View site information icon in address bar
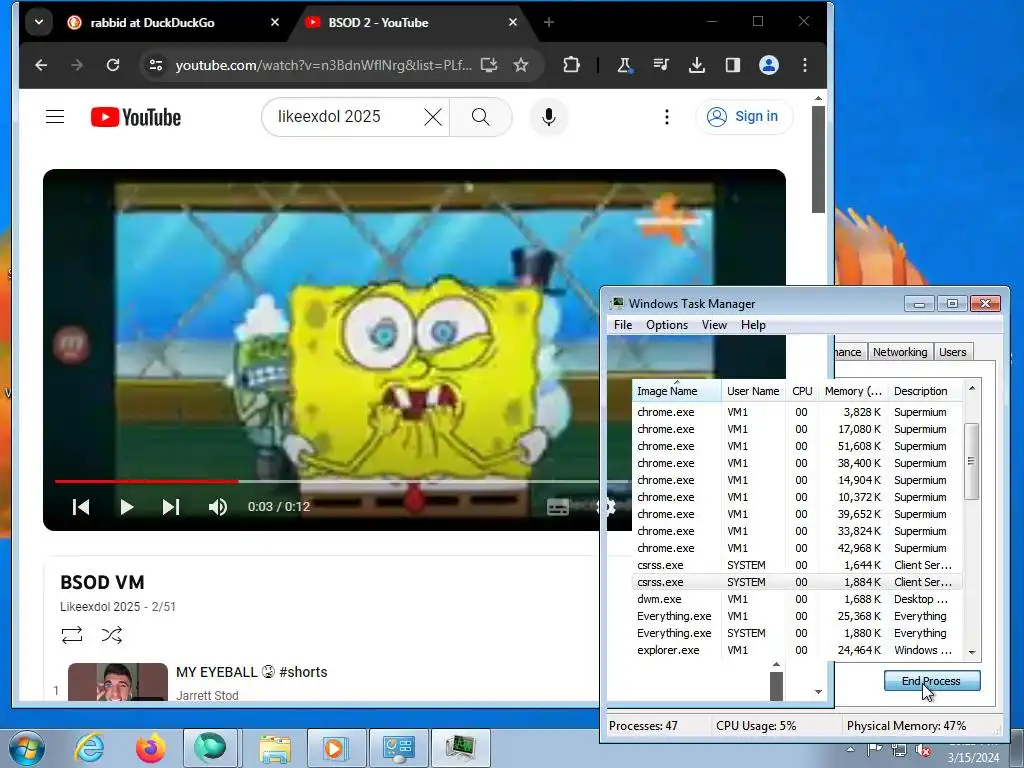This screenshot has height=768, width=1024. 155,65
